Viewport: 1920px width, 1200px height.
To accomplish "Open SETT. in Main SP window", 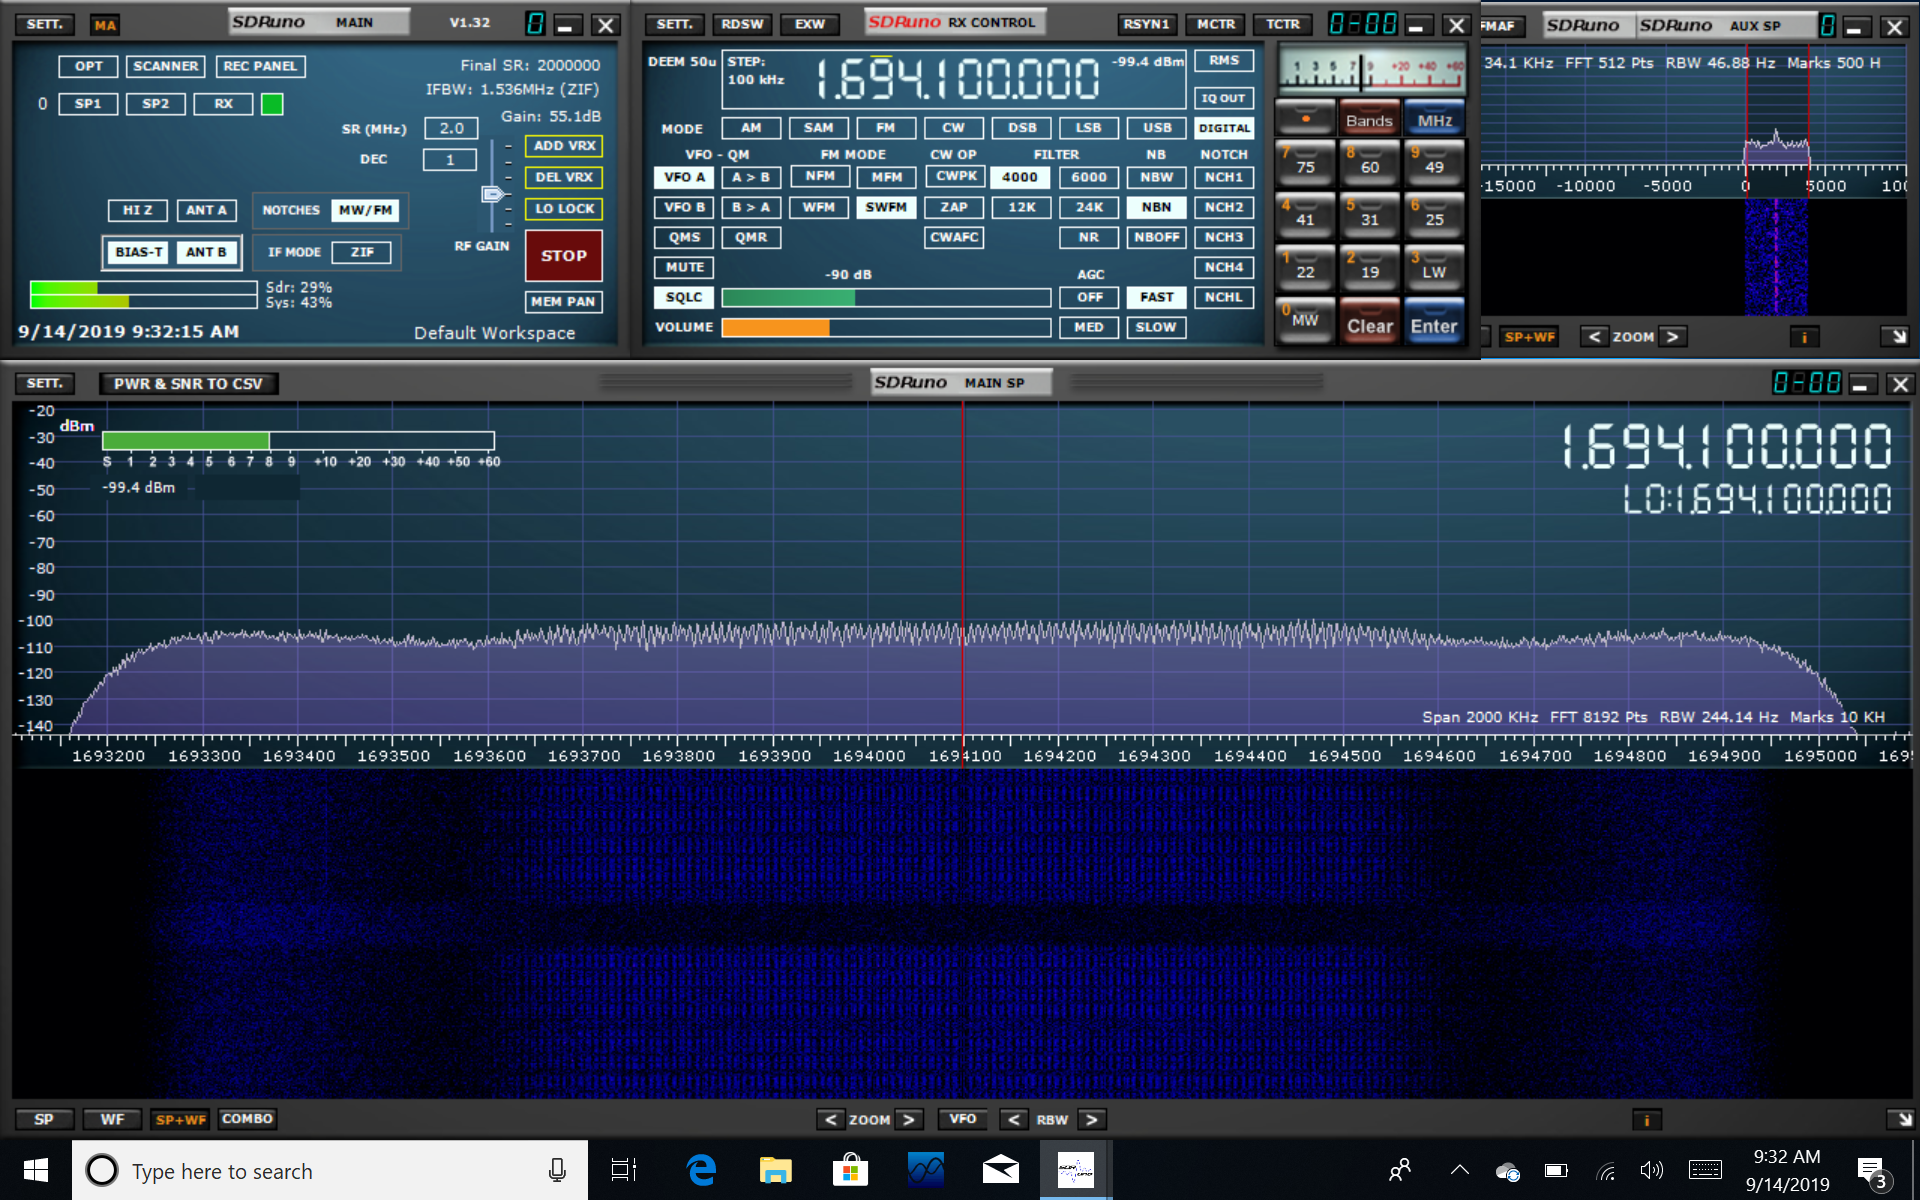I will [44, 383].
